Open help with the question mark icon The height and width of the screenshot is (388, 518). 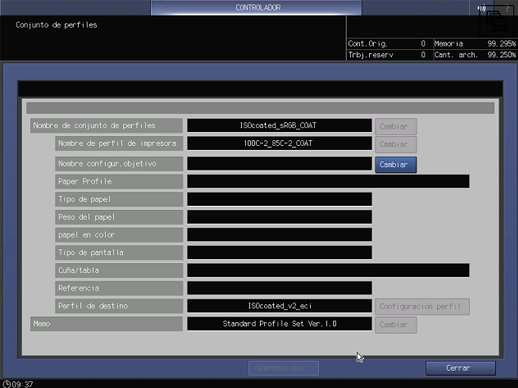507,8
